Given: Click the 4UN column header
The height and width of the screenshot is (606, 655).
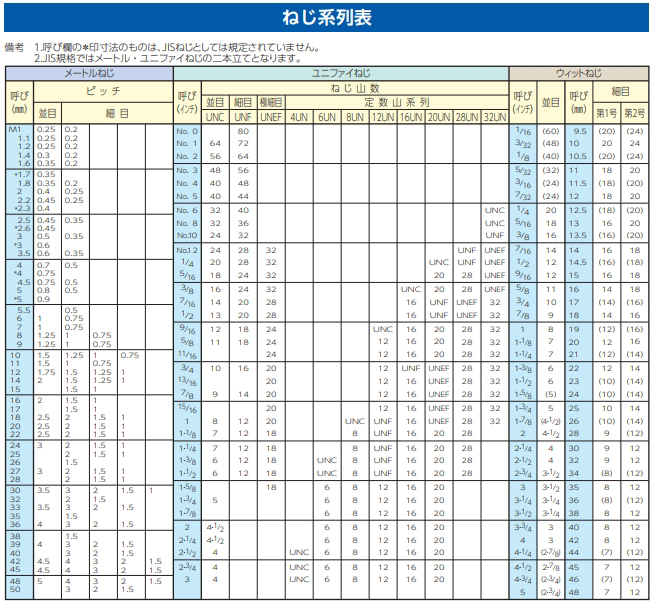Looking at the screenshot, I should (298, 116).
